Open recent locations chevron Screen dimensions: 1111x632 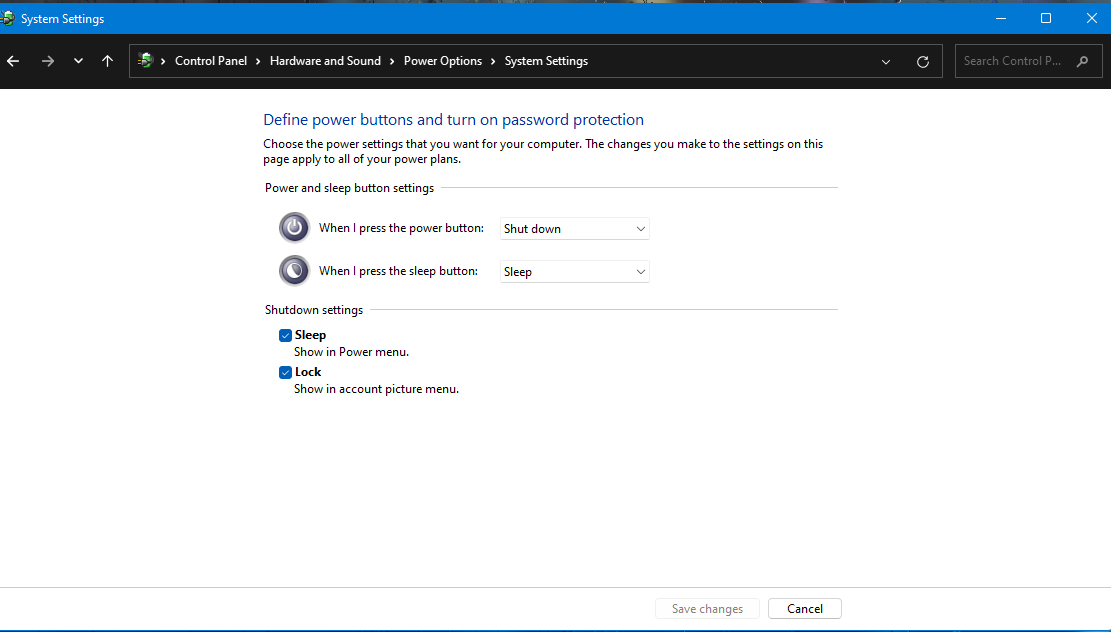coord(78,61)
